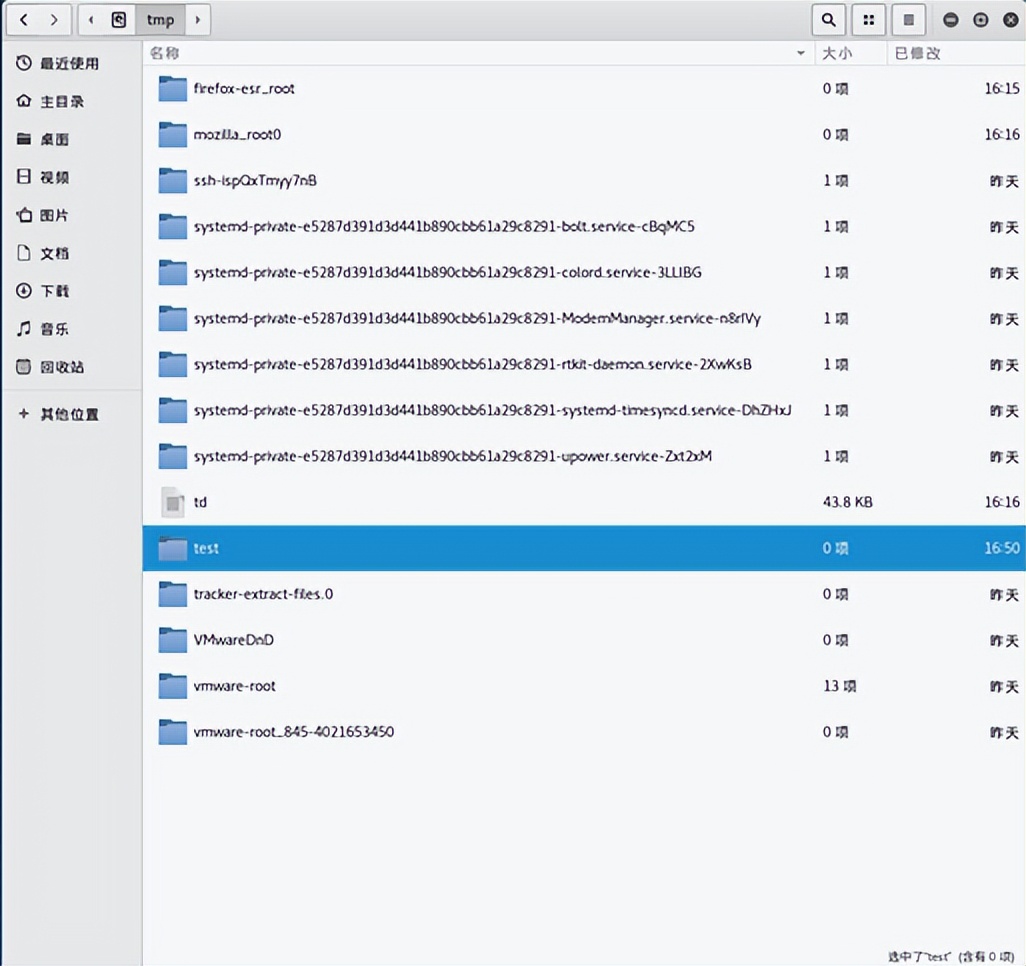Open 回收站 trash in sidebar
This screenshot has width=1026, height=966.
[x=61, y=367]
